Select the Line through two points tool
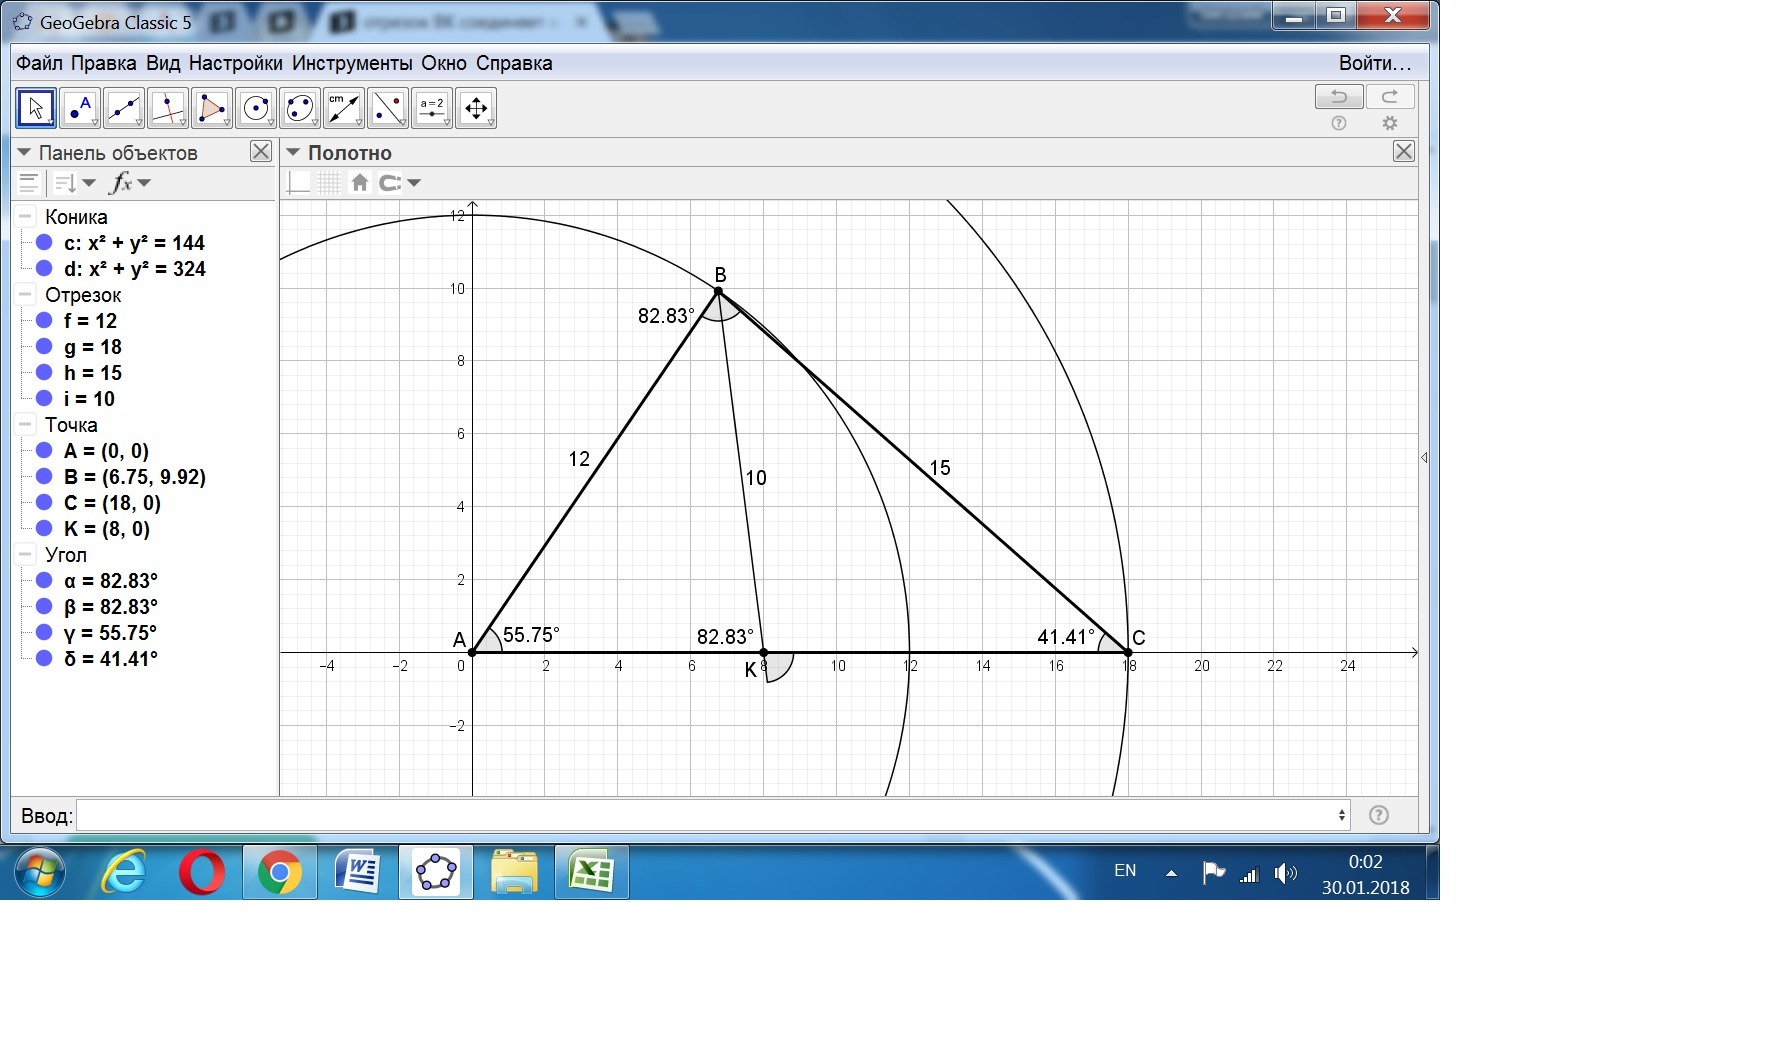 (x=124, y=108)
